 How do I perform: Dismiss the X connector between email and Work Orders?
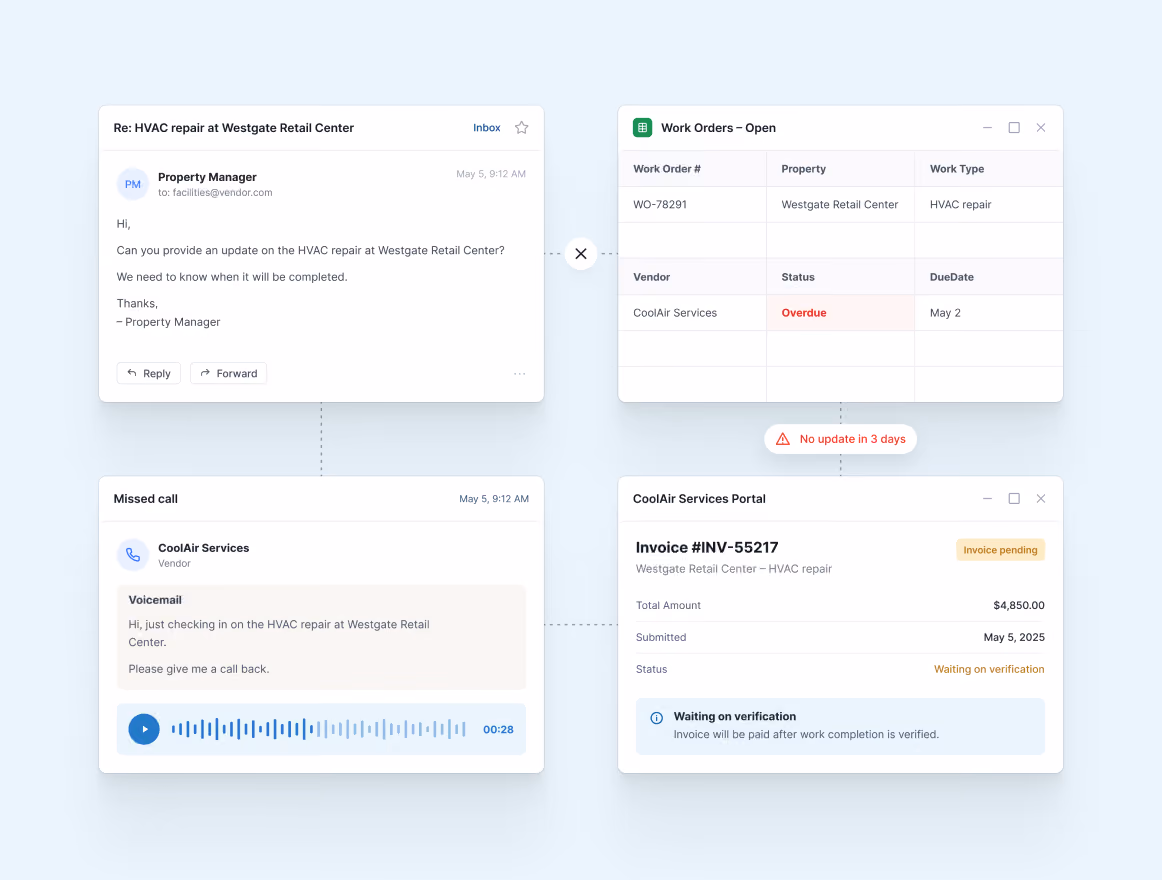(x=581, y=254)
